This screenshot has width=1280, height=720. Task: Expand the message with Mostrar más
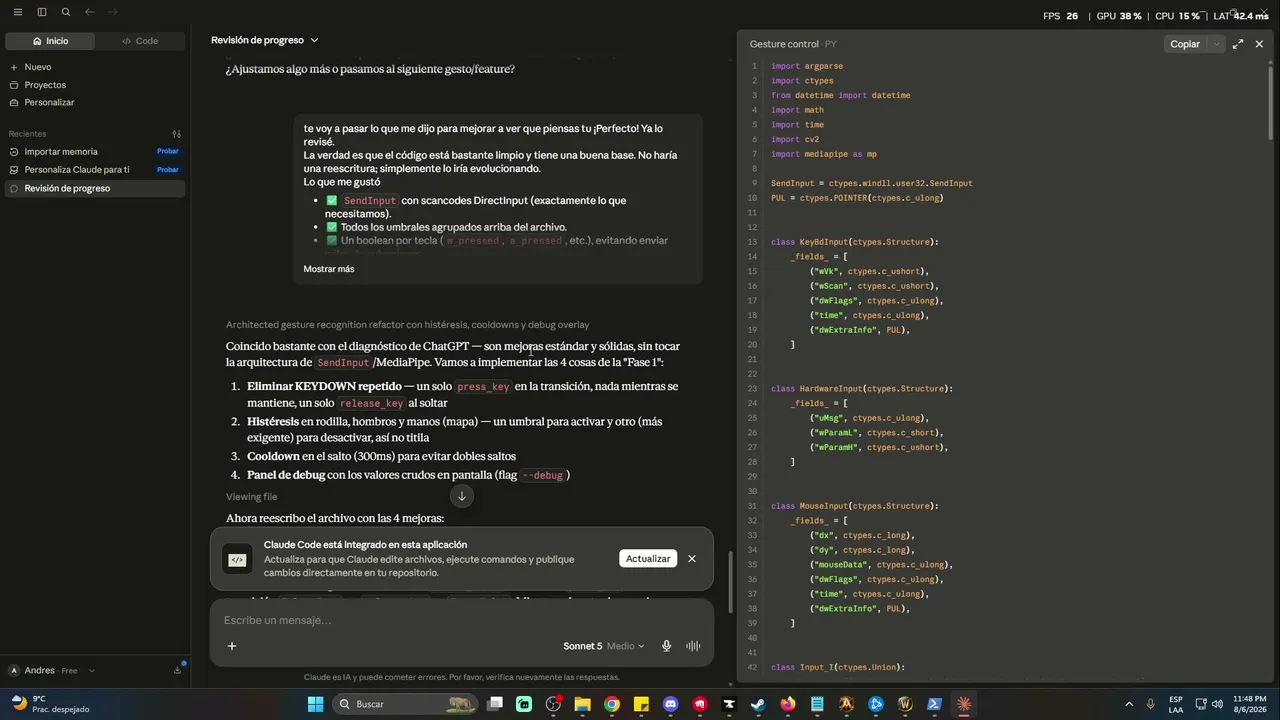(x=329, y=269)
